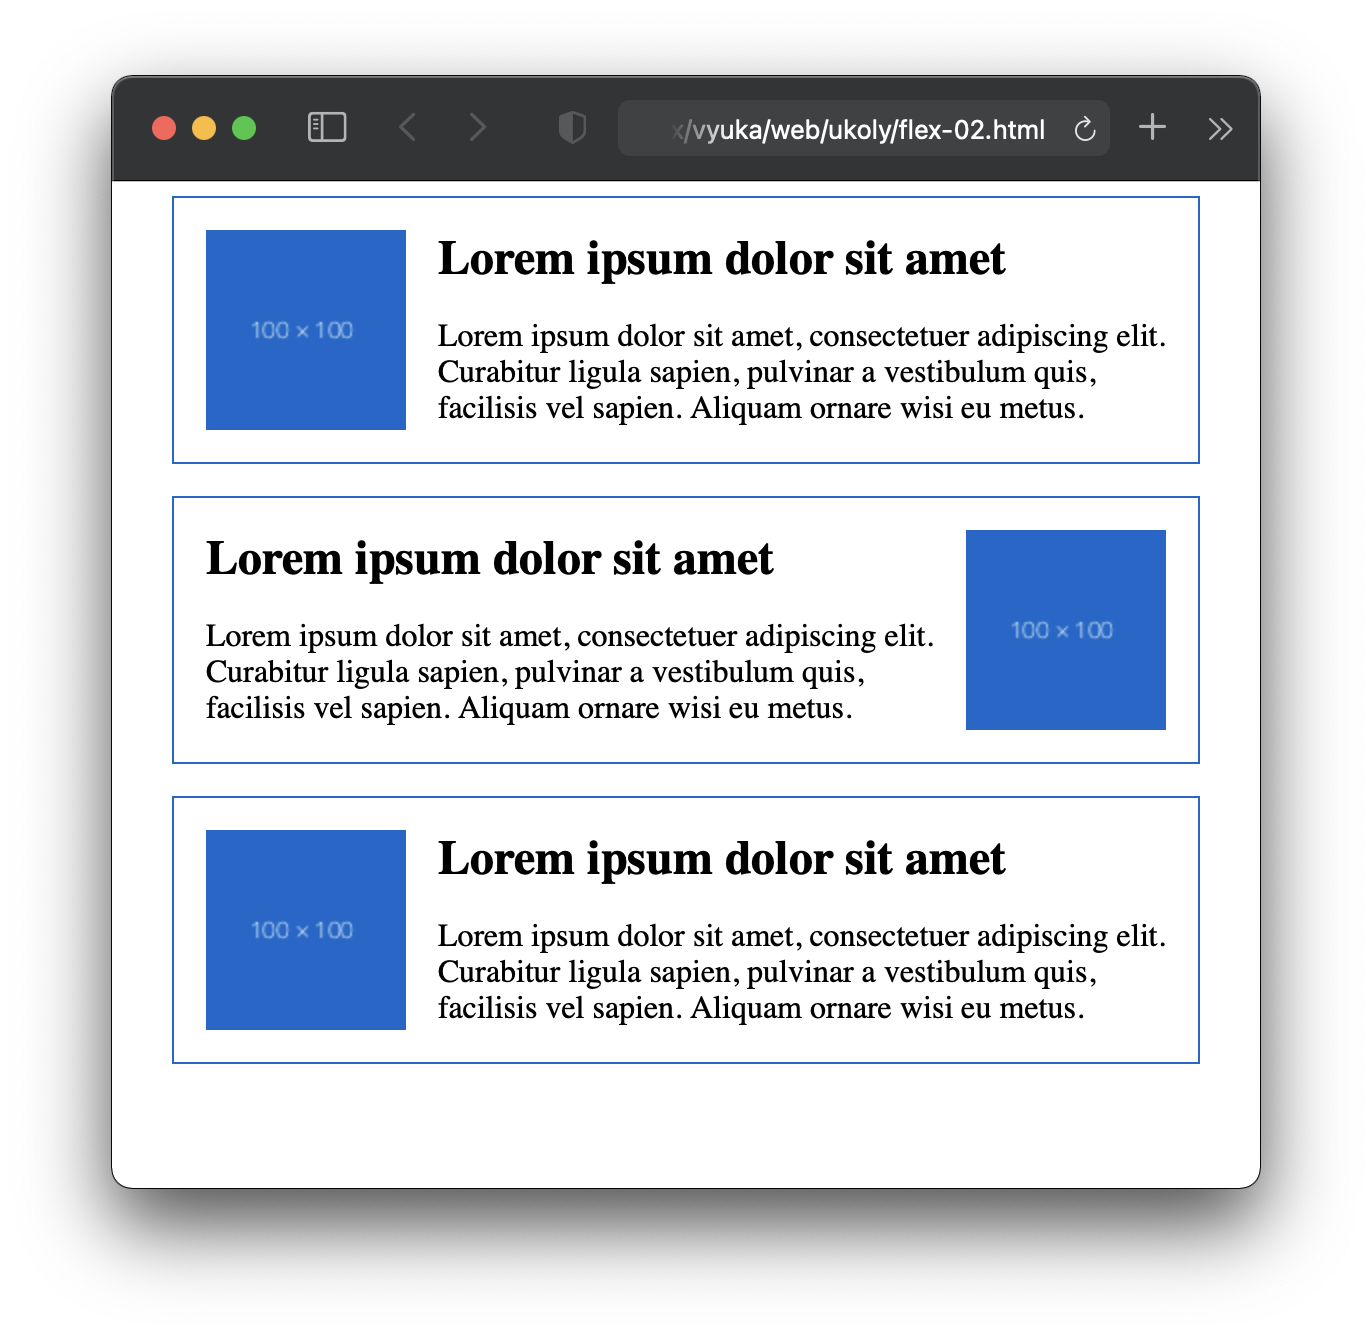
Task: Minimize the window with the yellow button
Action: click(x=204, y=128)
